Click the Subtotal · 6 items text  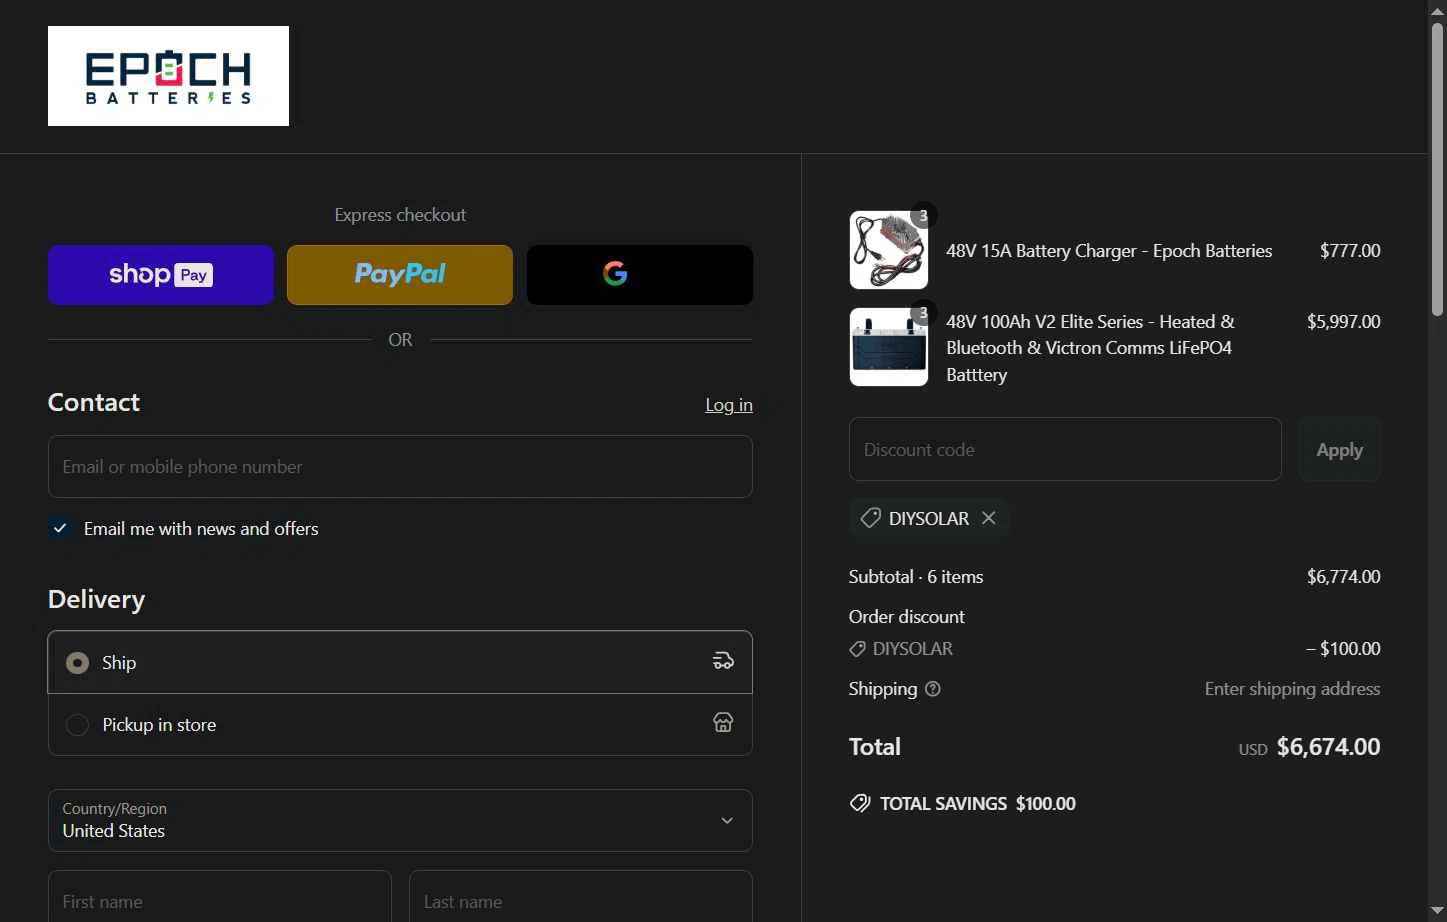pos(916,577)
